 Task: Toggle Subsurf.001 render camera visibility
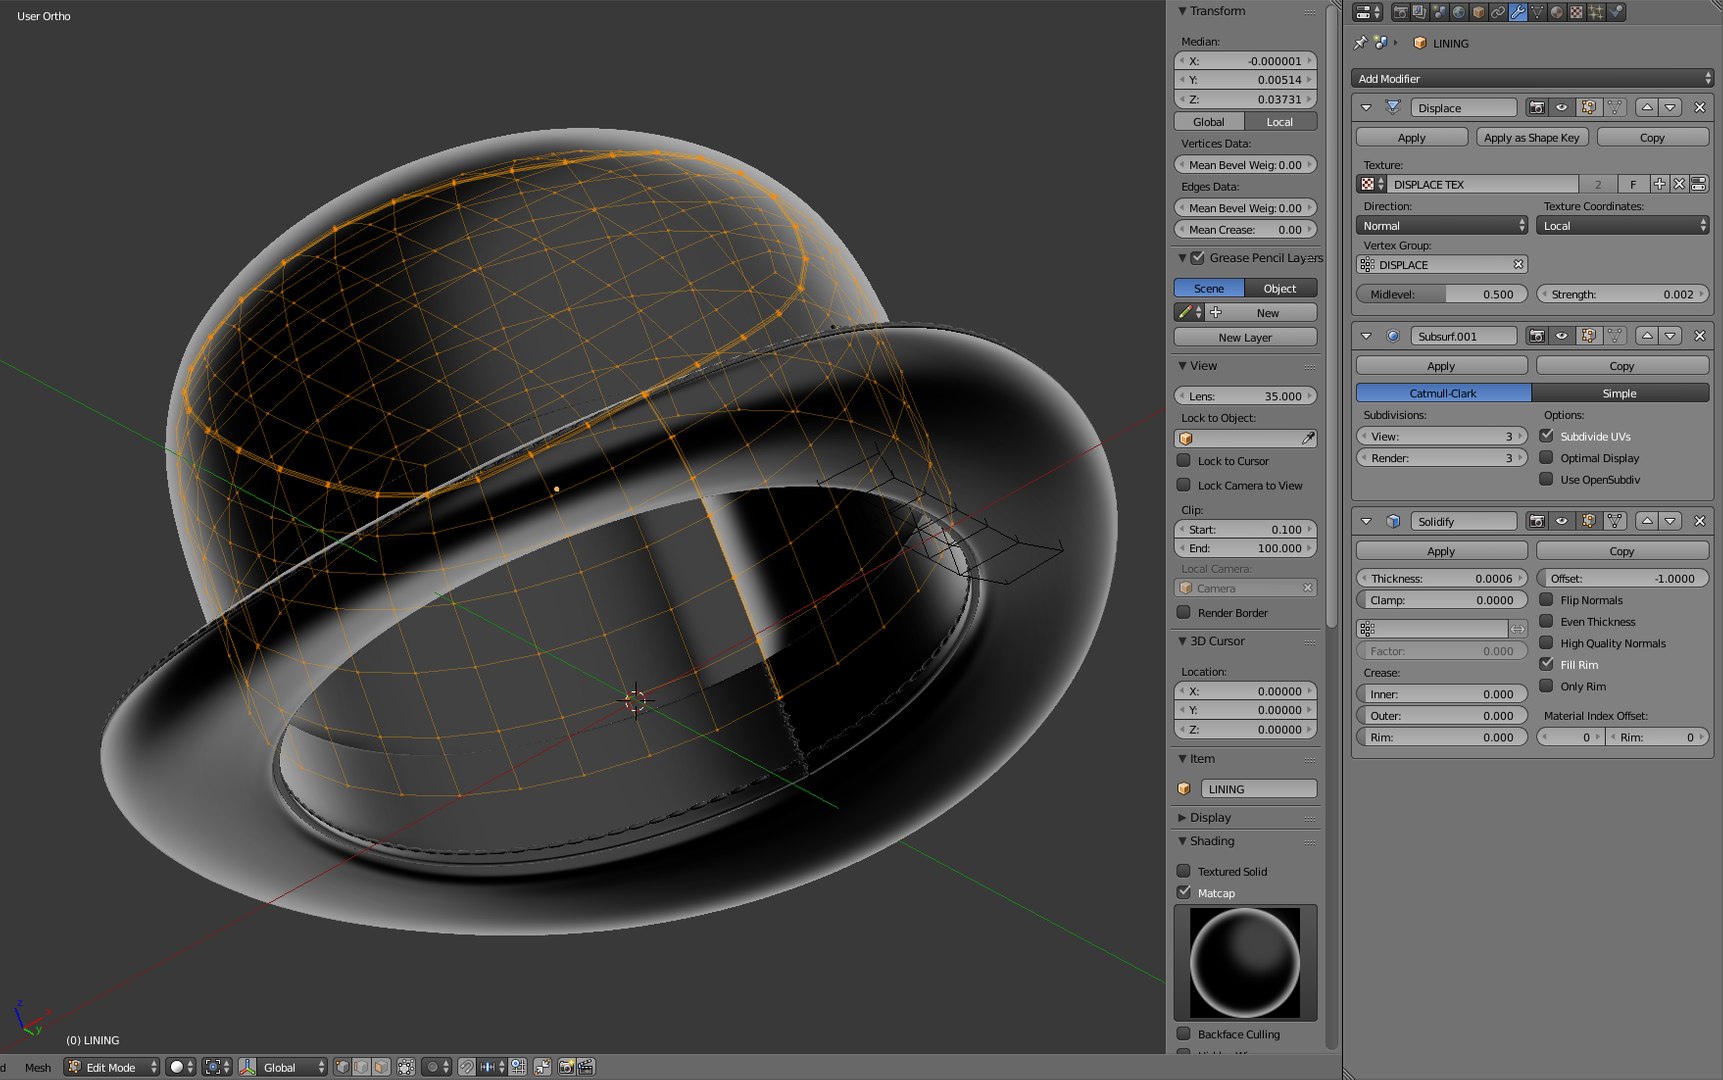[1537, 336]
